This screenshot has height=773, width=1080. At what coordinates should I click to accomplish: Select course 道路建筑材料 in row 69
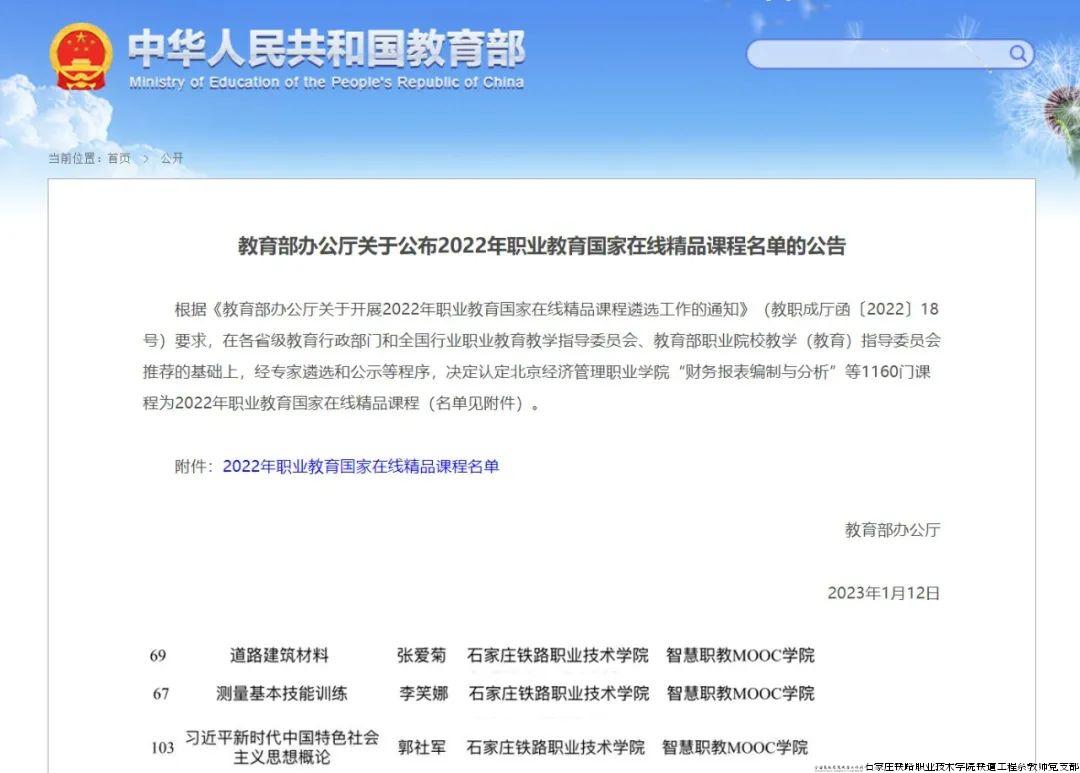(279, 656)
